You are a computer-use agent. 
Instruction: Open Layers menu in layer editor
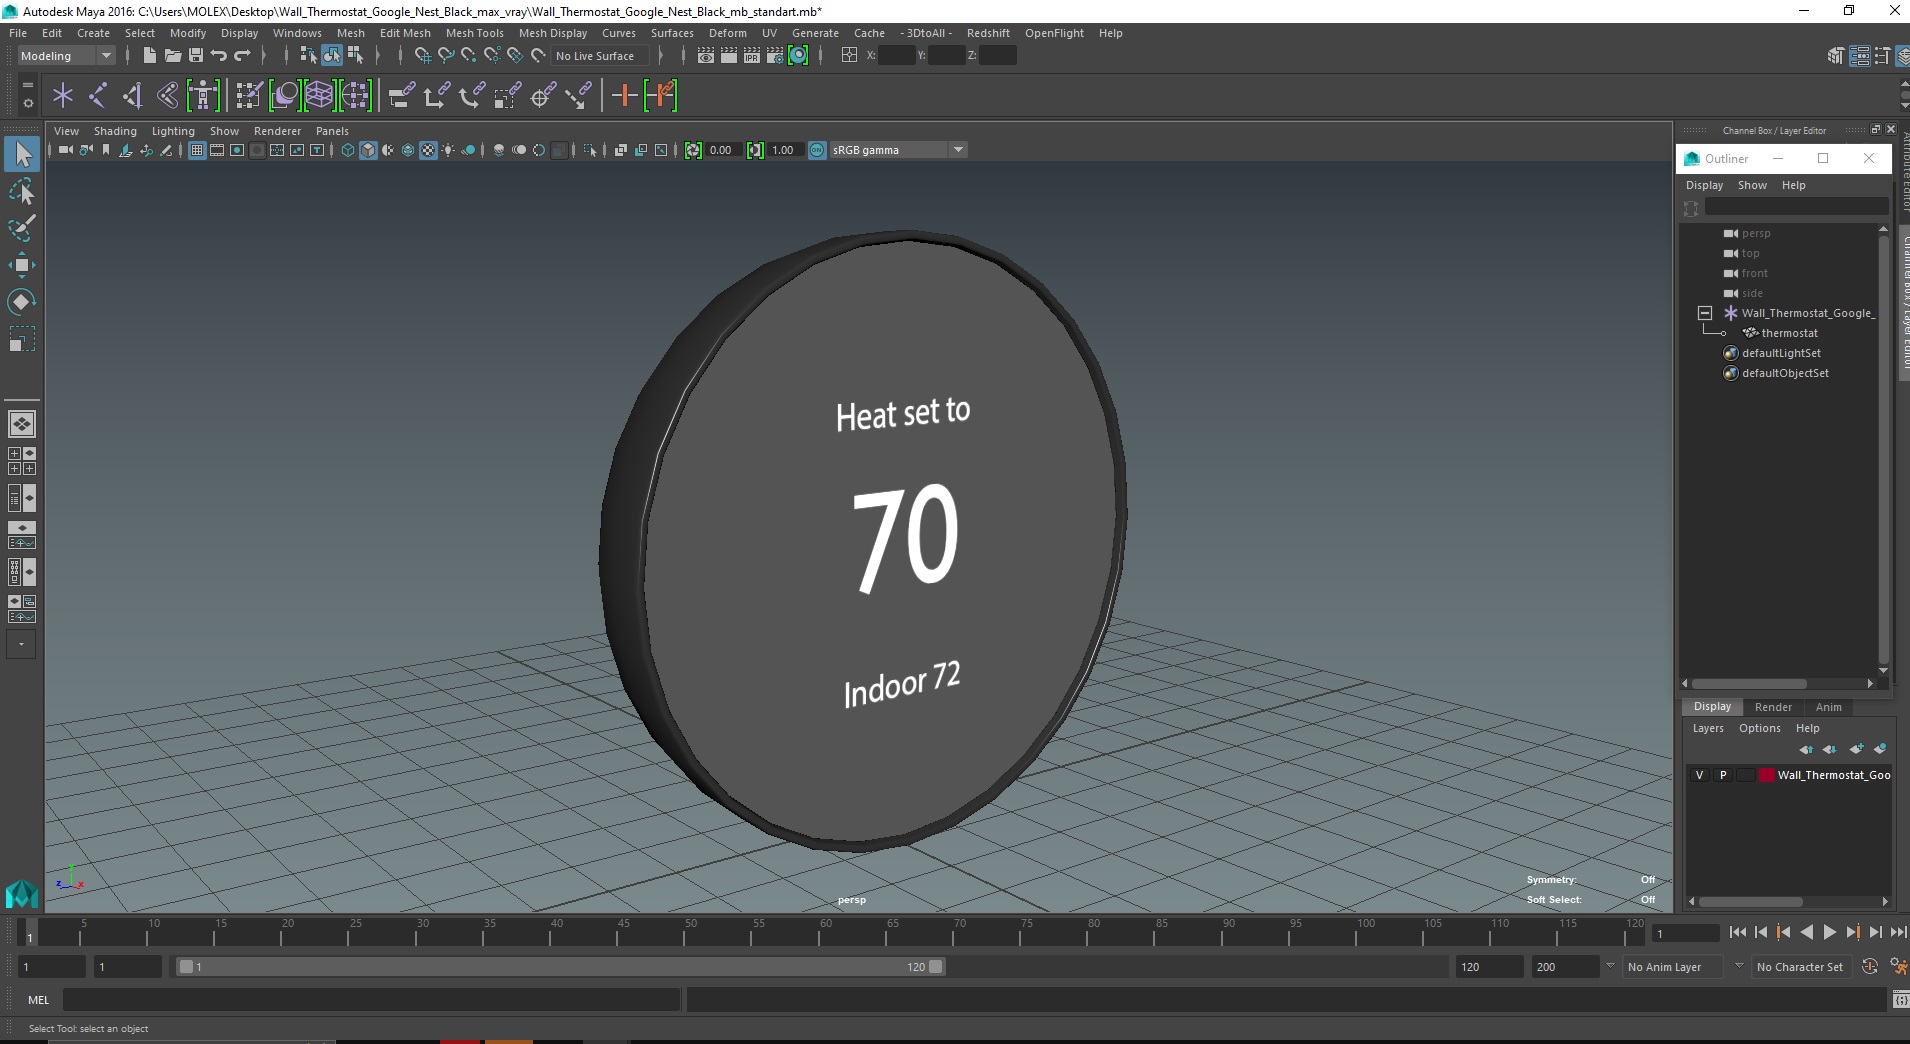(x=1708, y=728)
